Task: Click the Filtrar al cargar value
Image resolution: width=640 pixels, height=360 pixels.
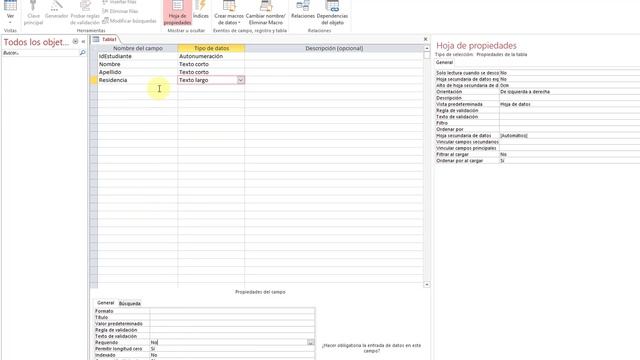Action: tap(569, 155)
